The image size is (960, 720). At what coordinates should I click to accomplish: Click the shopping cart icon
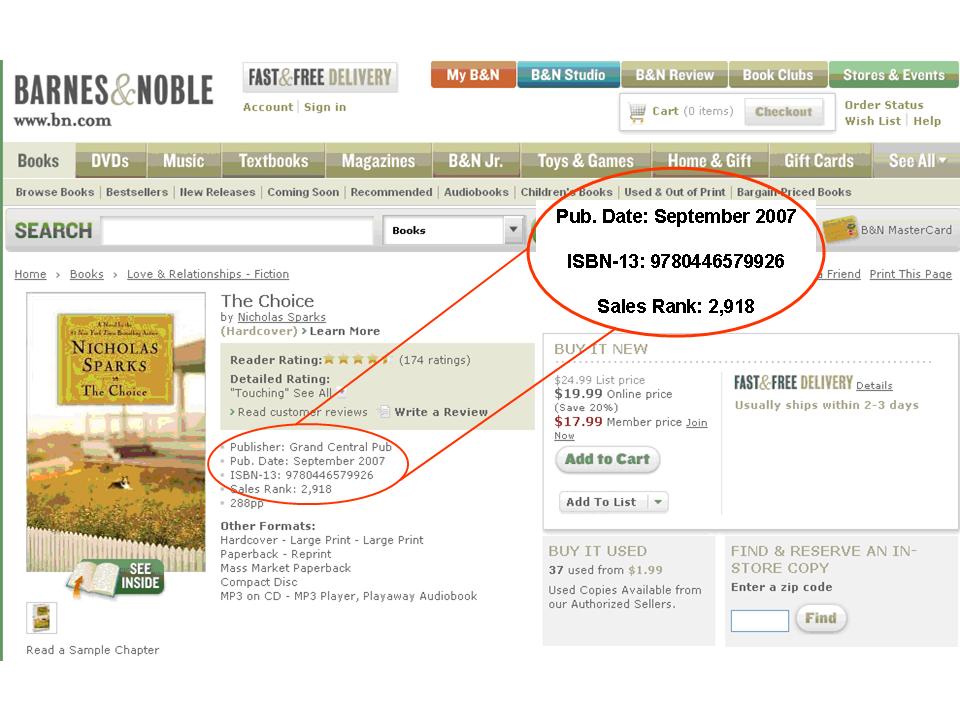coord(637,112)
